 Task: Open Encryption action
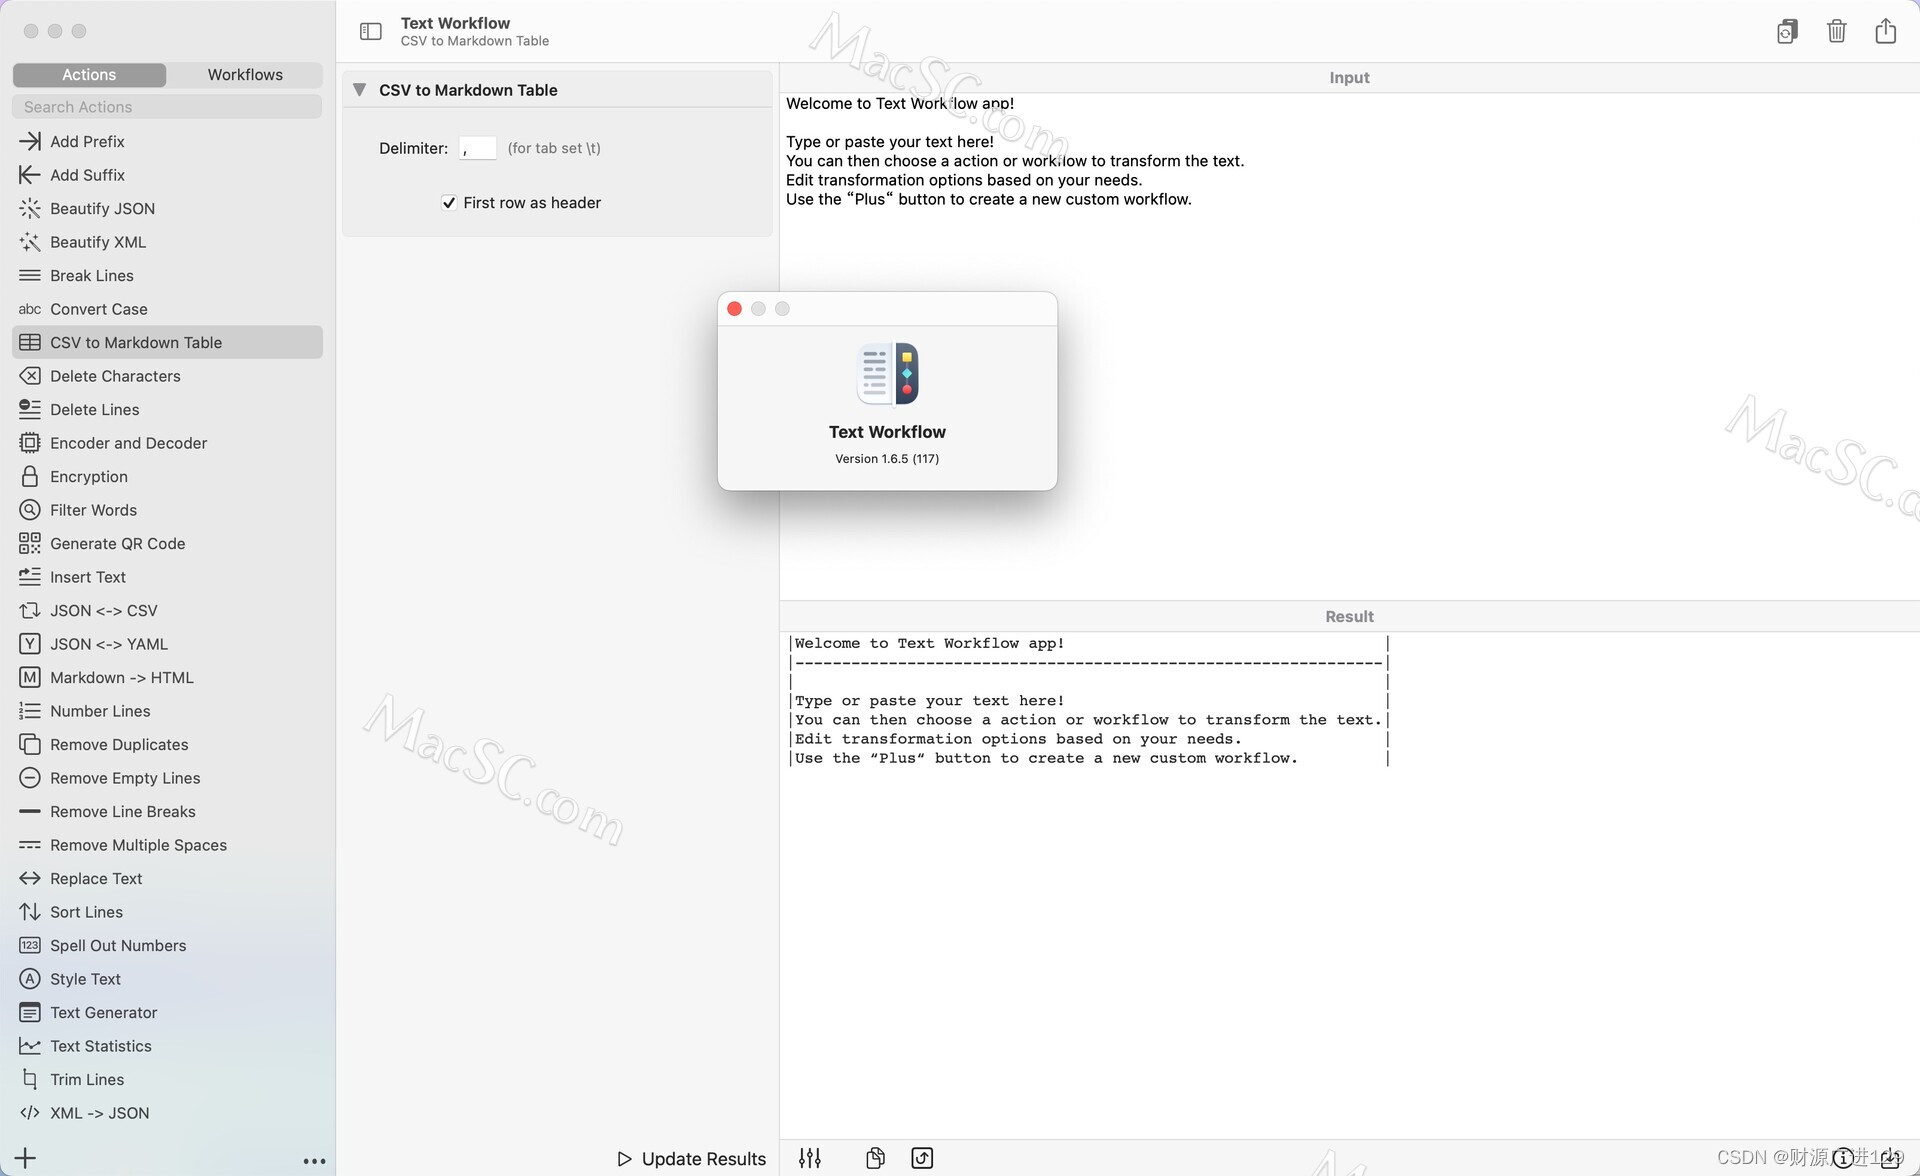coord(167,476)
